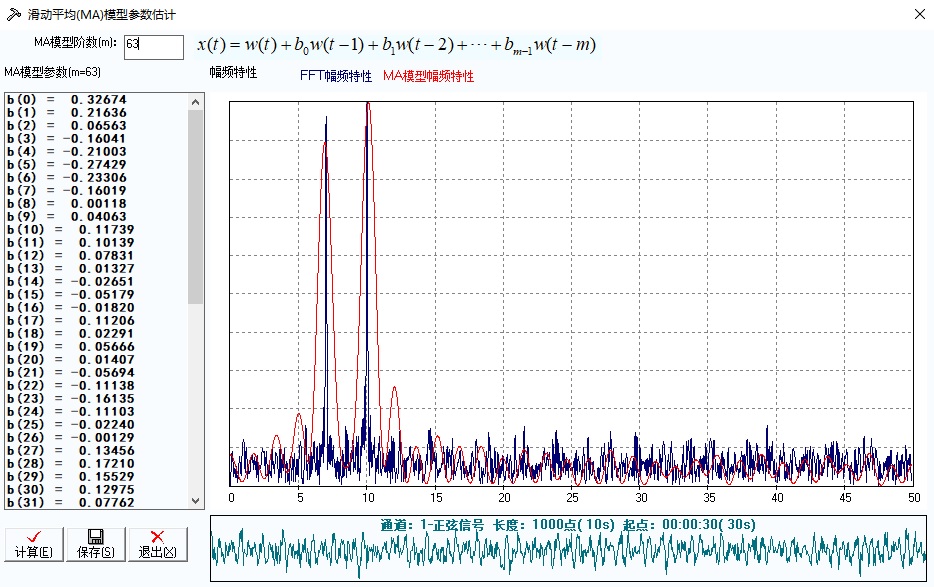Click the MA模型阶数(m) label

(75, 42)
